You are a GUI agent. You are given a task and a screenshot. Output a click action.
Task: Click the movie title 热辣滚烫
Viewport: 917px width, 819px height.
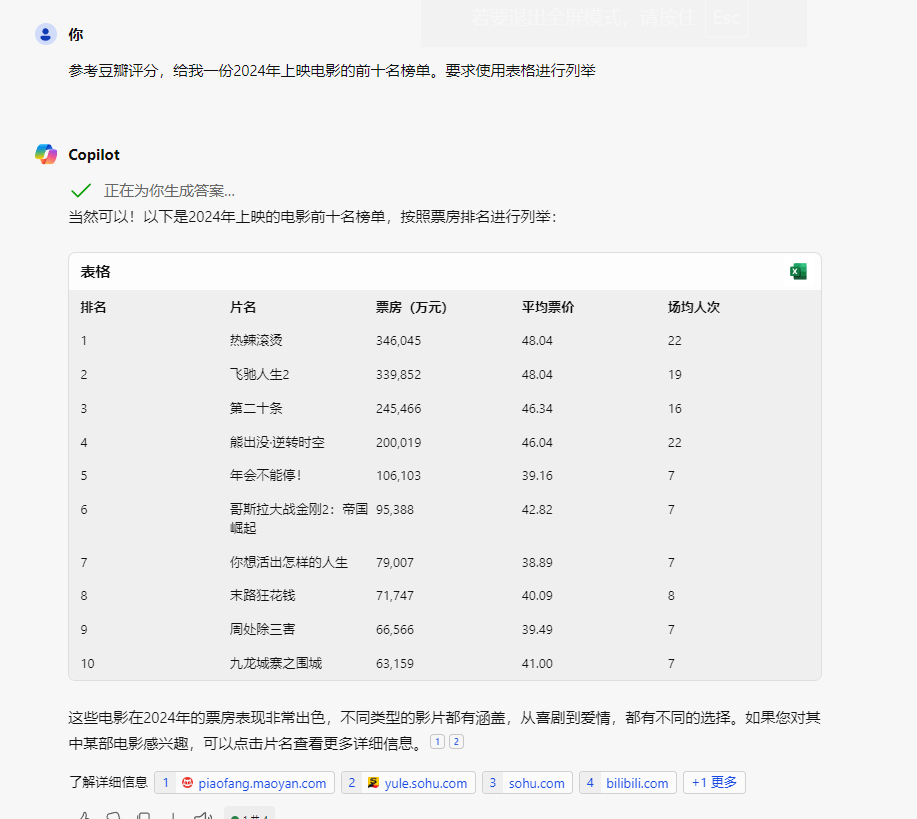pos(256,340)
